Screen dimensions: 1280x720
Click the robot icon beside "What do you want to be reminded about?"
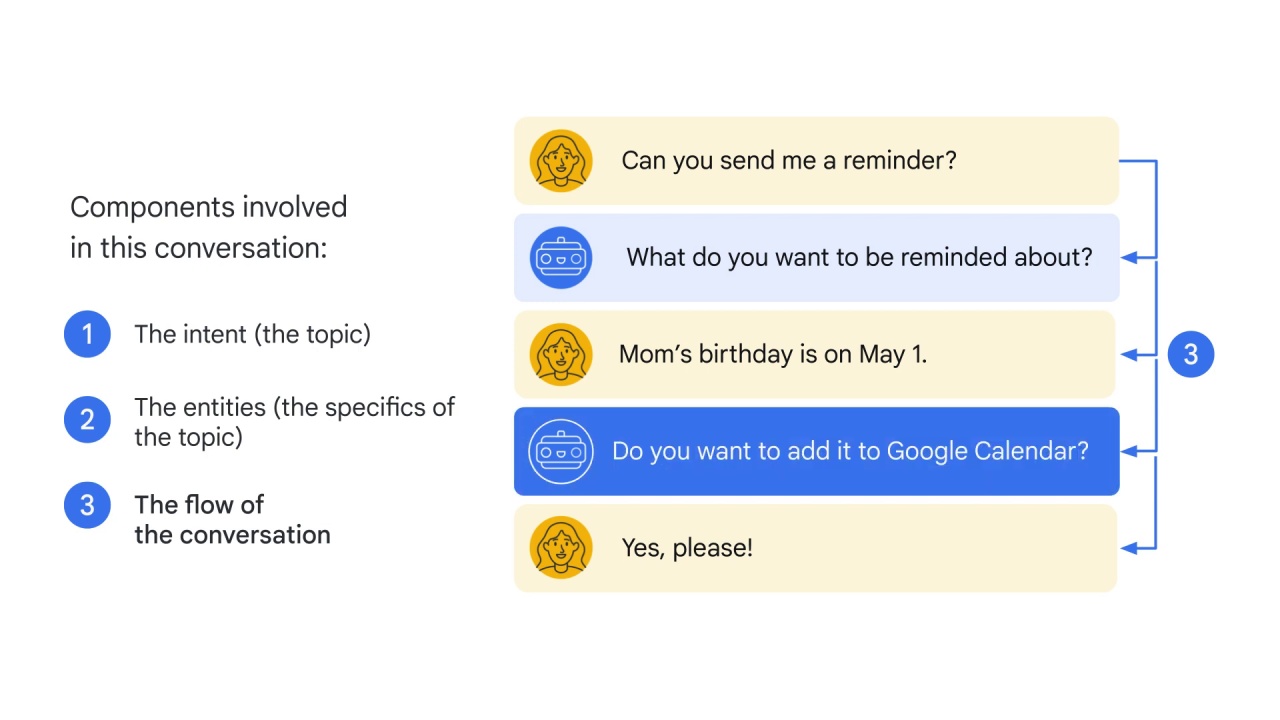(x=561, y=258)
